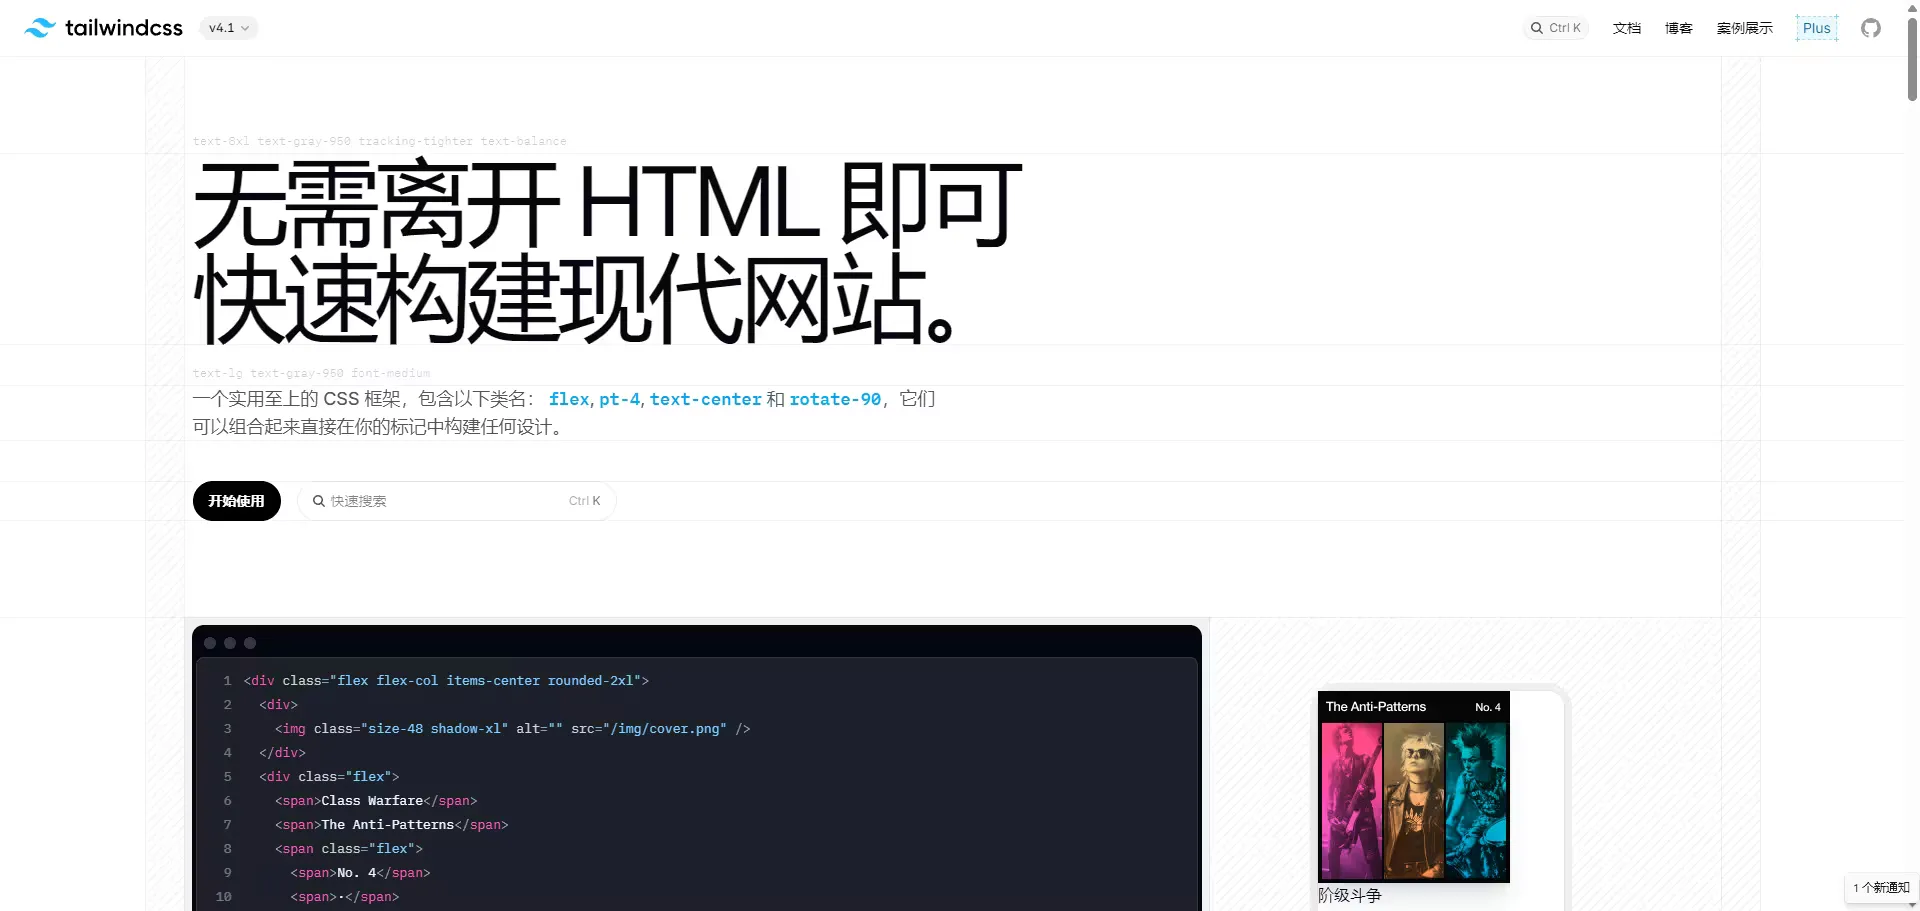
Task: Open the 文档 menu item
Action: [1626, 27]
